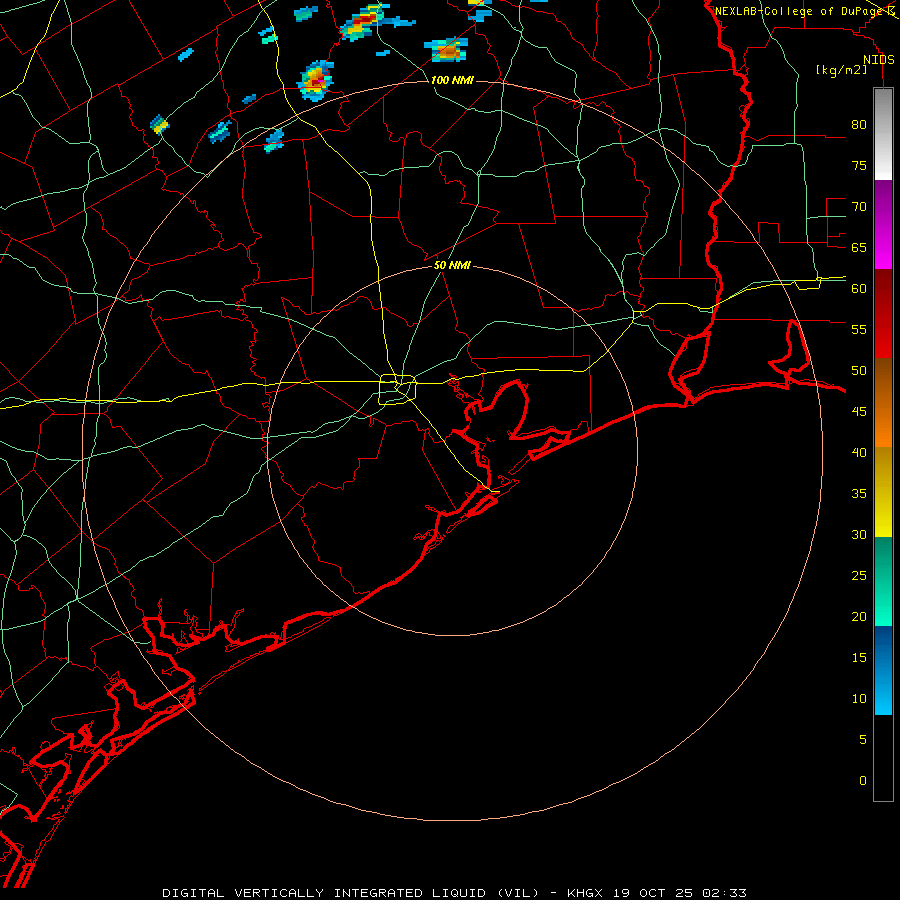Click the 100 NMI range ring label
900x900 pixels.
452,80
